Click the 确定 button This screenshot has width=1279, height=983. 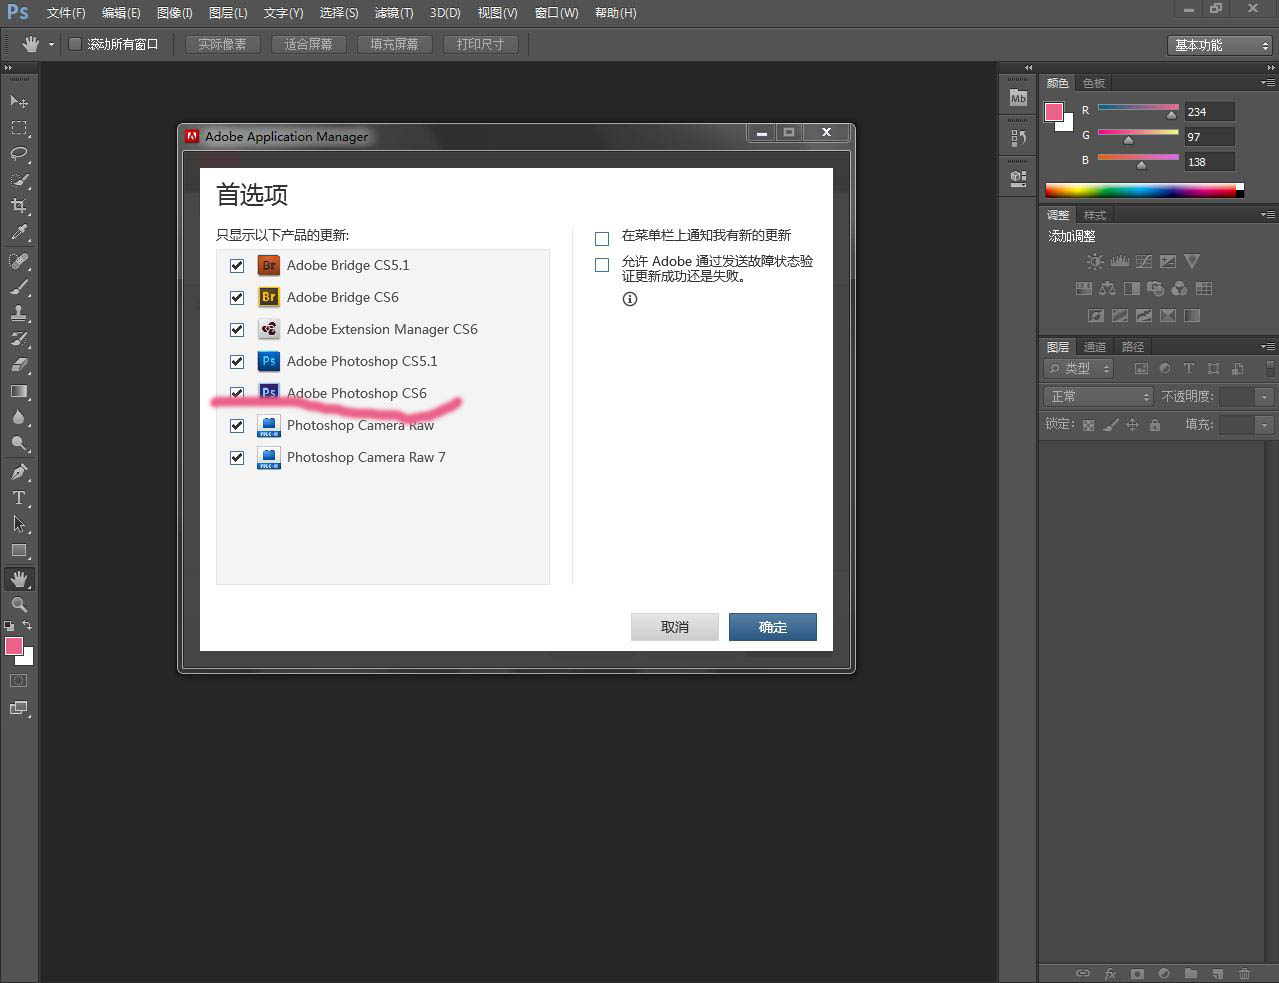[772, 627]
